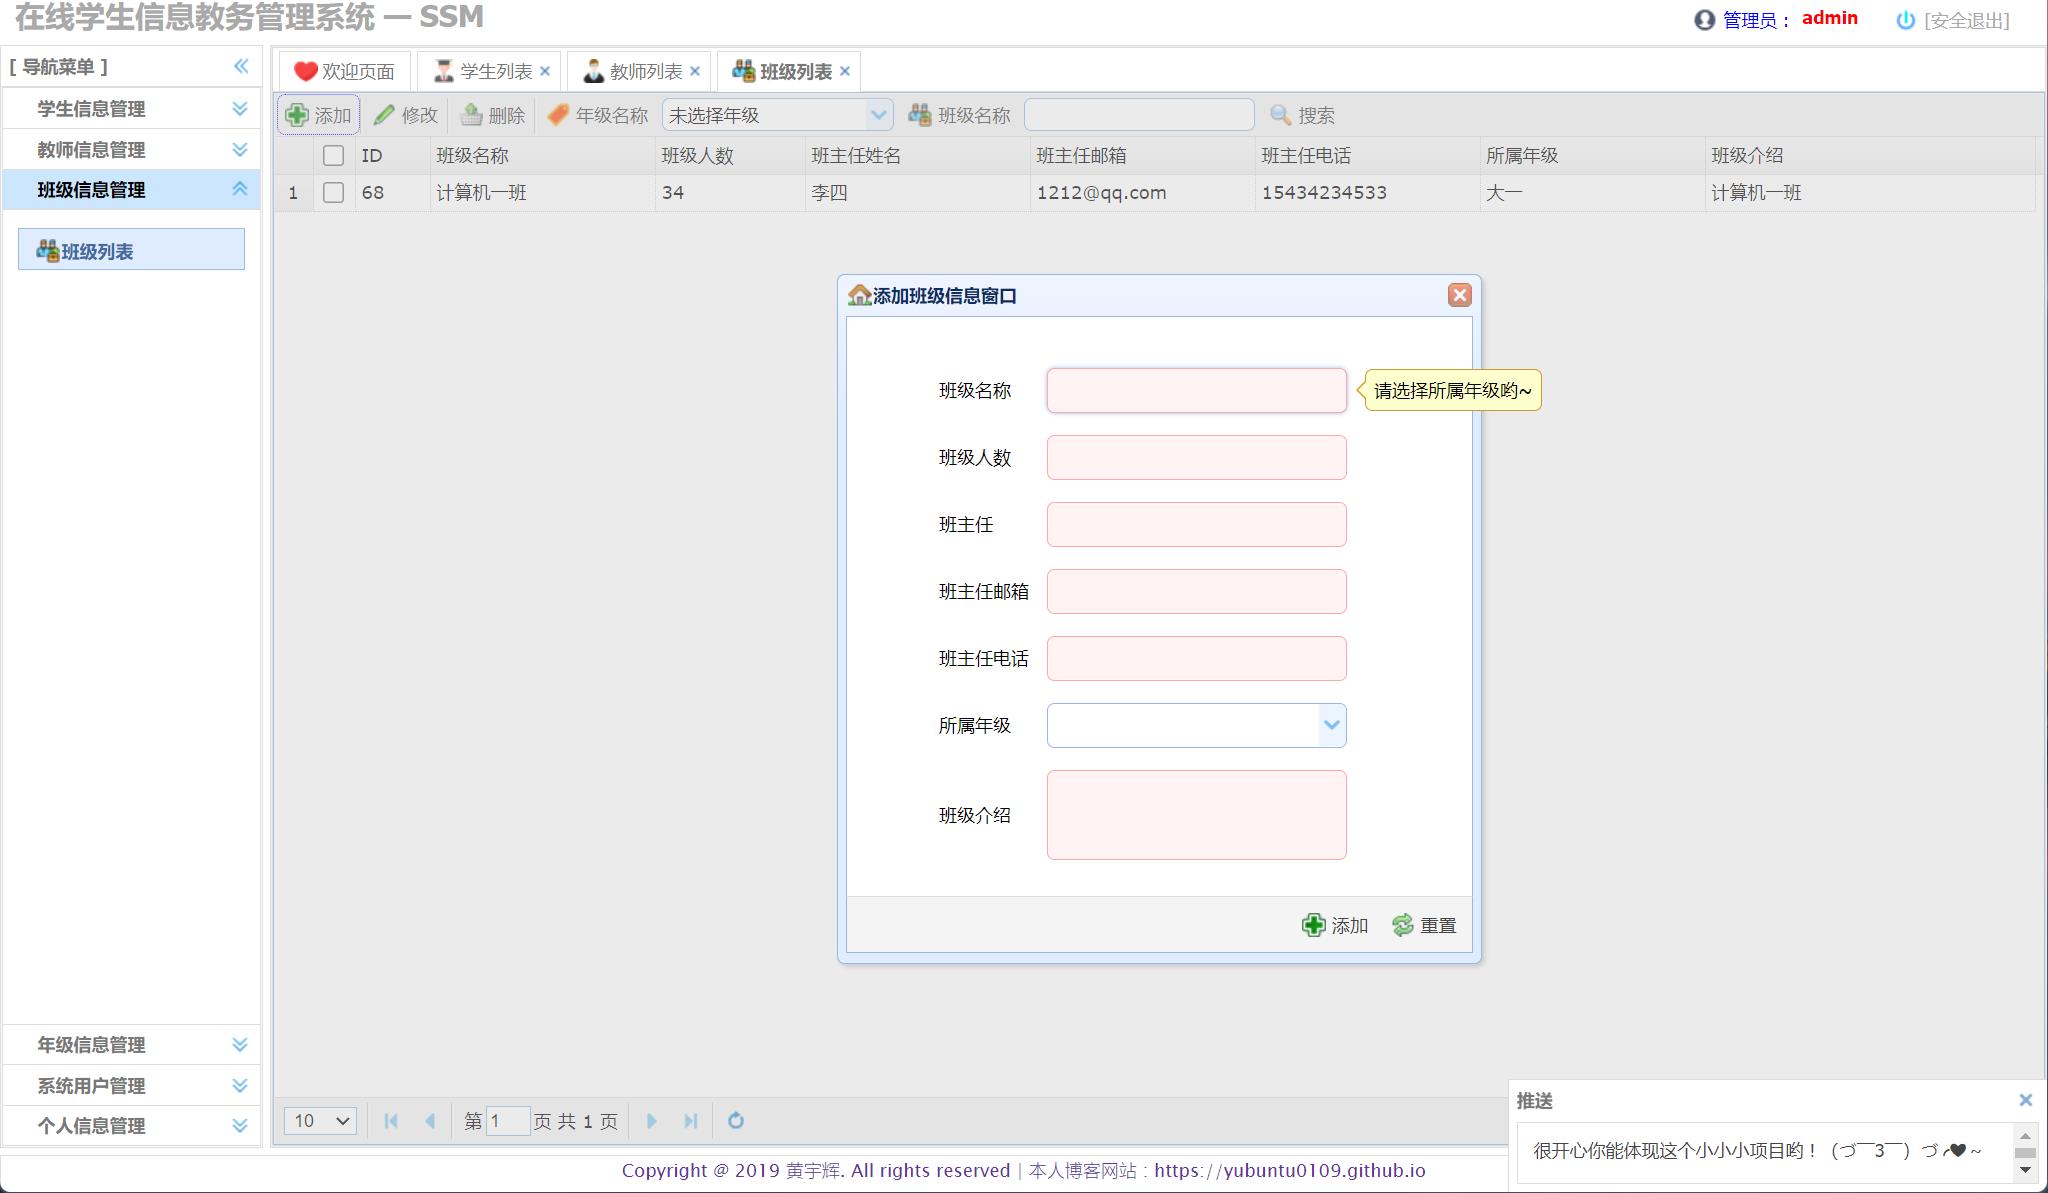Click the 搜索 magnifier icon to search classes

1281,114
